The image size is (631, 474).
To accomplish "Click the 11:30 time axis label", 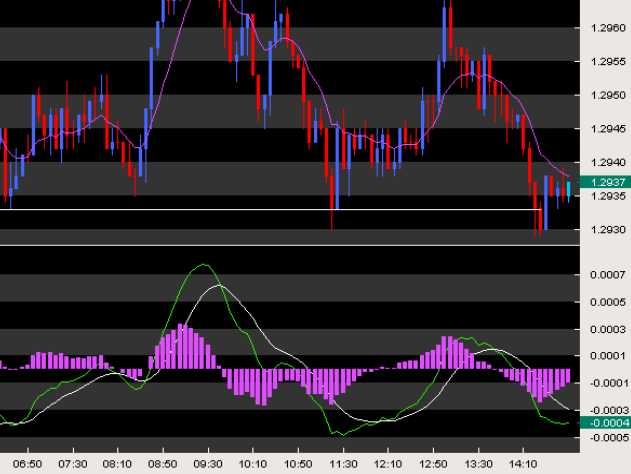I will (343, 464).
